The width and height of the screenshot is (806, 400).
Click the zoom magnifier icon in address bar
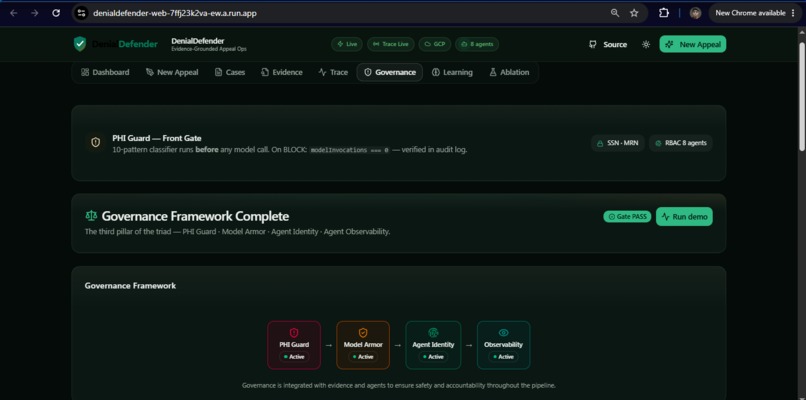(615, 13)
